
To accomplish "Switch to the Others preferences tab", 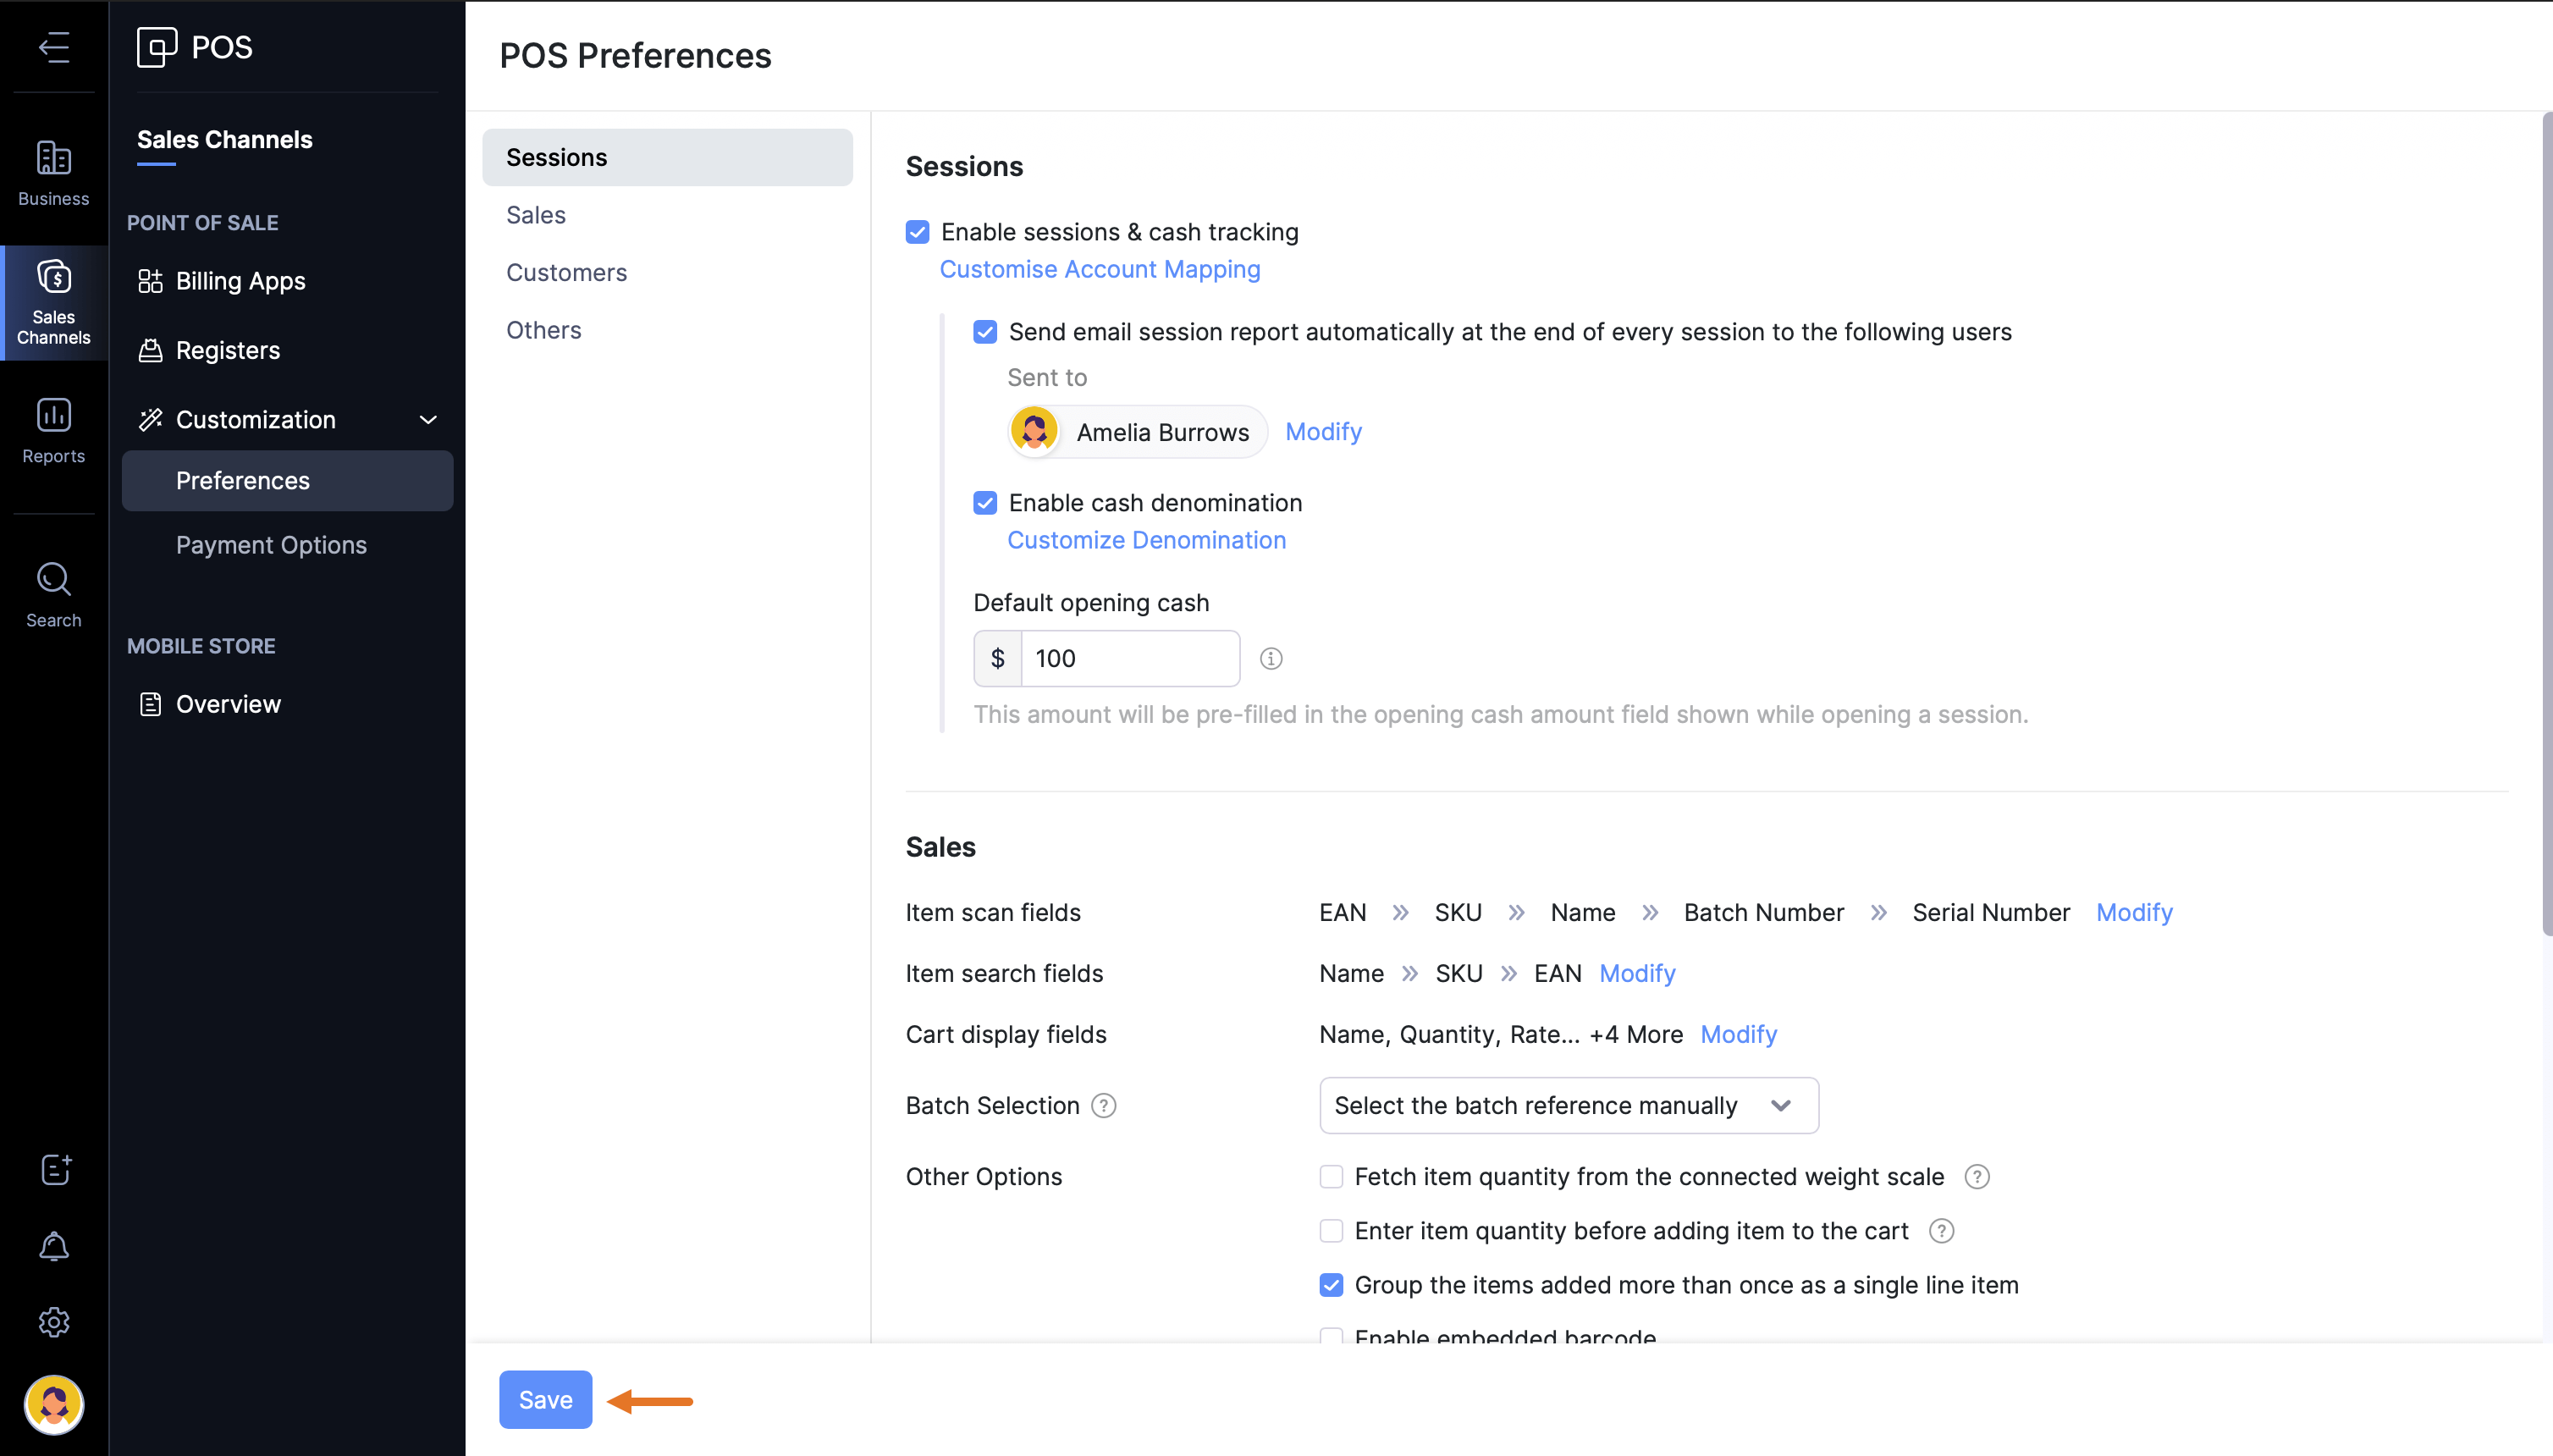I will click(x=543, y=330).
